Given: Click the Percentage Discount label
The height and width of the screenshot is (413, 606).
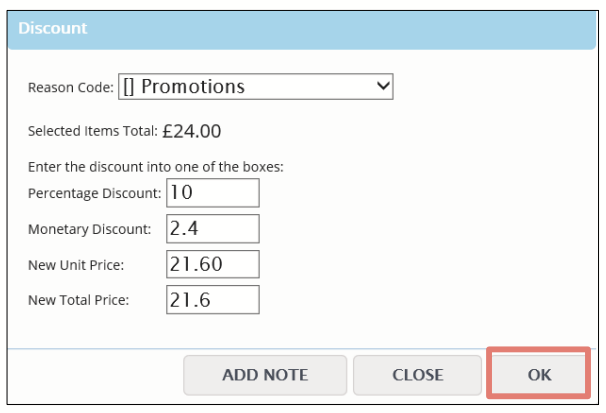Looking at the screenshot, I should click(94, 193).
